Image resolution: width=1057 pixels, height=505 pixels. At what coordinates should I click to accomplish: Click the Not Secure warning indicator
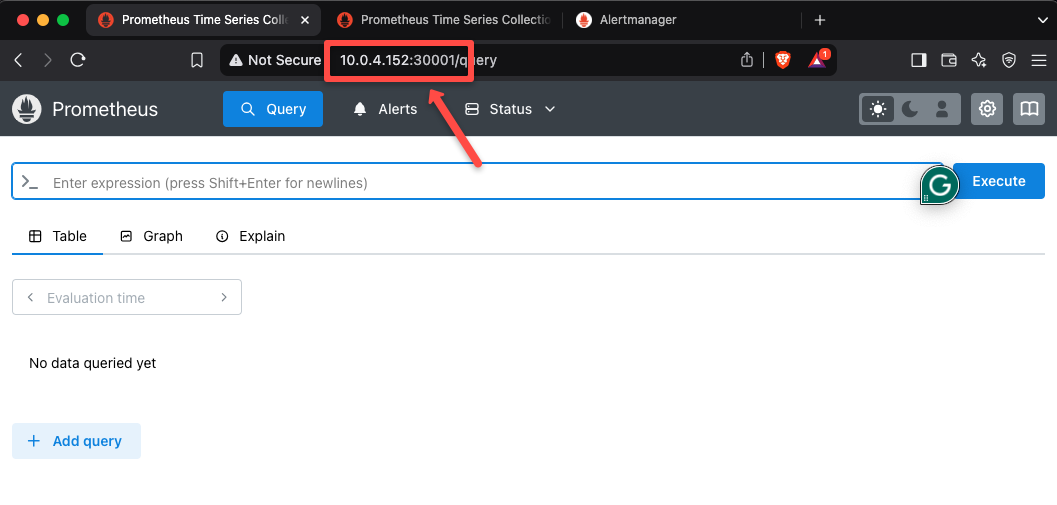pyautogui.click(x=275, y=61)
